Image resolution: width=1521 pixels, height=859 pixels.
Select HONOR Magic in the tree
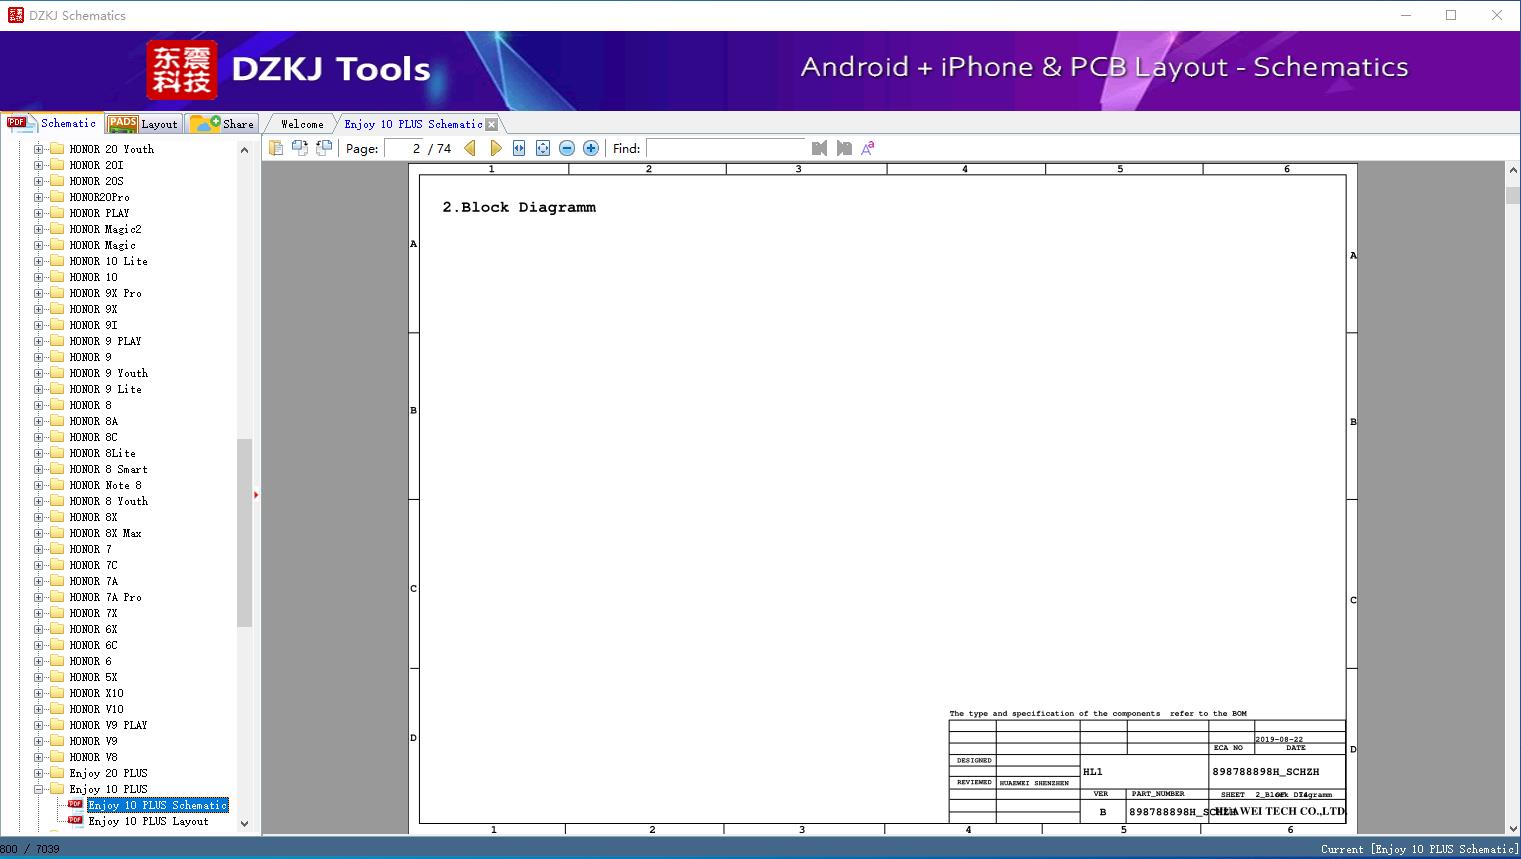tap(102, 245)
